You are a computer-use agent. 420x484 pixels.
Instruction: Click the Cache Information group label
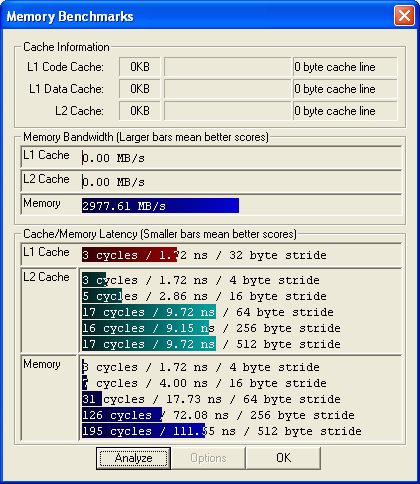tap(66, 47)
